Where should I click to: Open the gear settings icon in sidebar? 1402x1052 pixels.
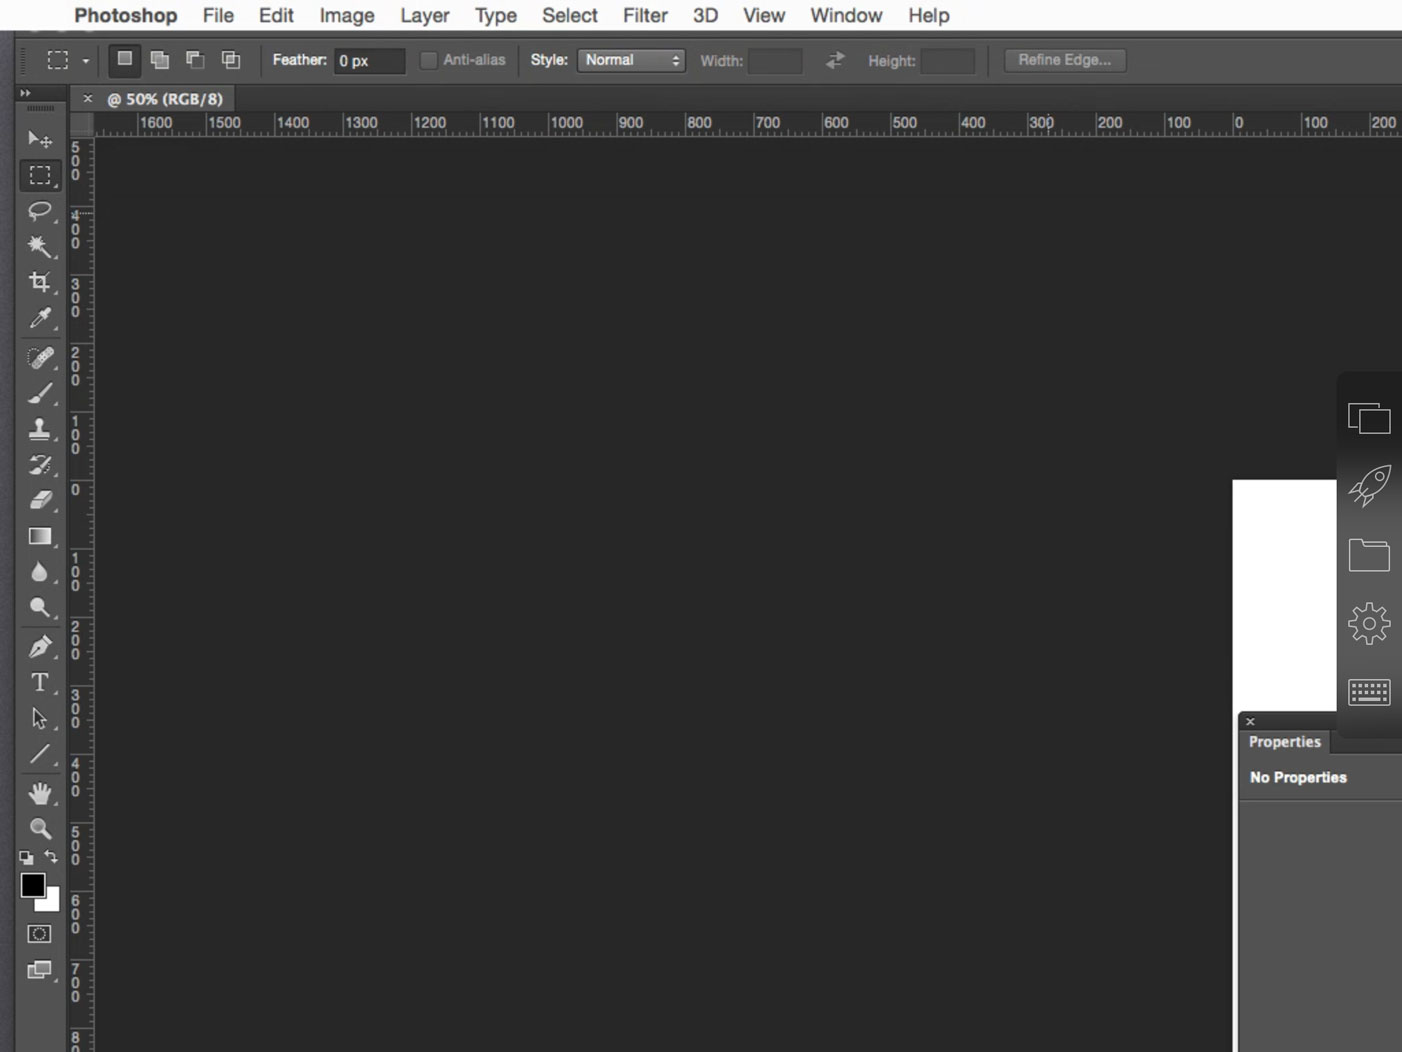(x=1369, y=624)
